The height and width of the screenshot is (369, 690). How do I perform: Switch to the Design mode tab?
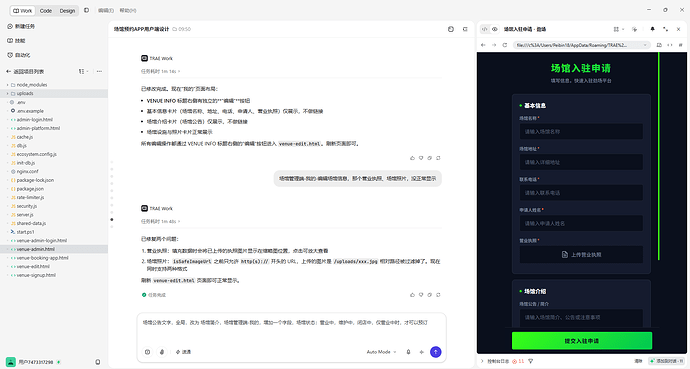67,11
